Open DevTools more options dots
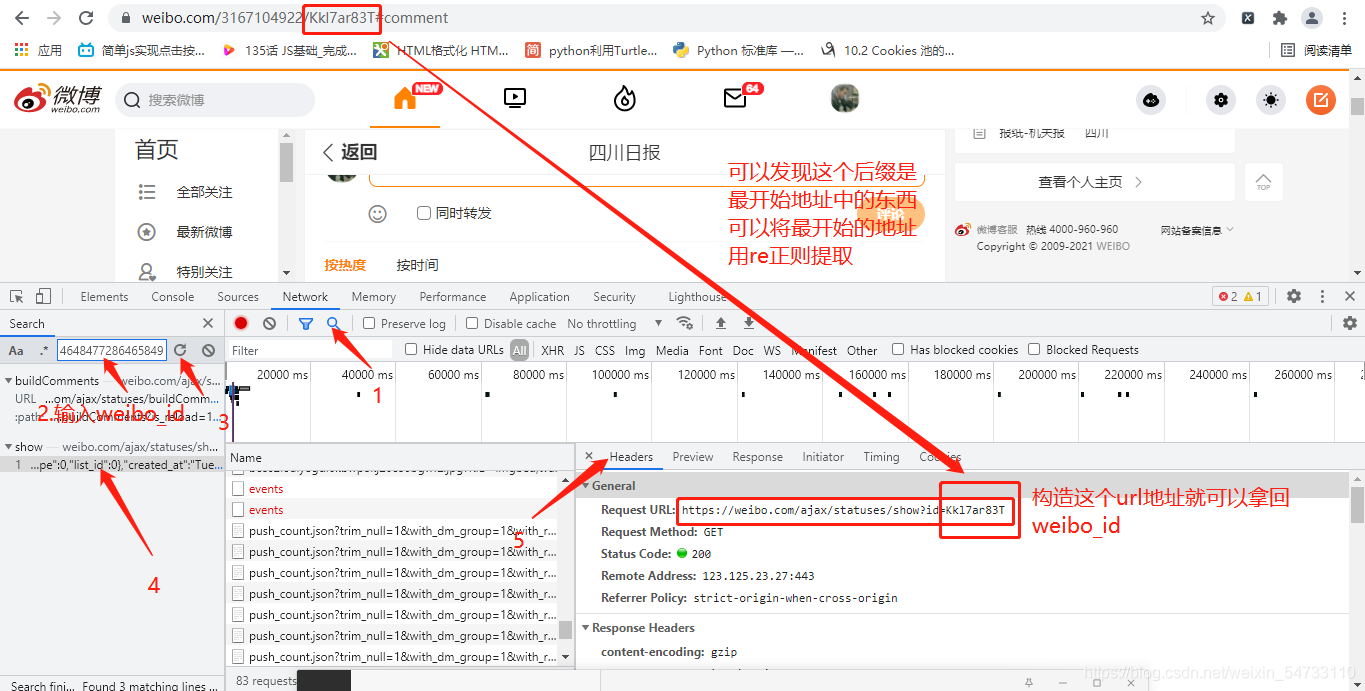The width and height of the screenshot is (1365, 691). tap(1323, 297)
